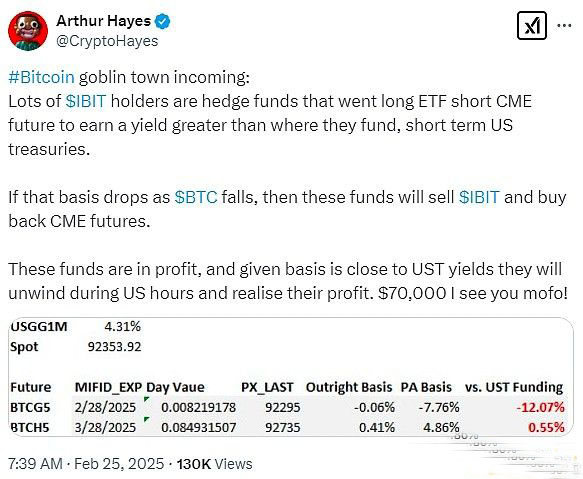Screen dimensions: 583x479
Task: Click the BTCG5 future row
Action: 287,407
